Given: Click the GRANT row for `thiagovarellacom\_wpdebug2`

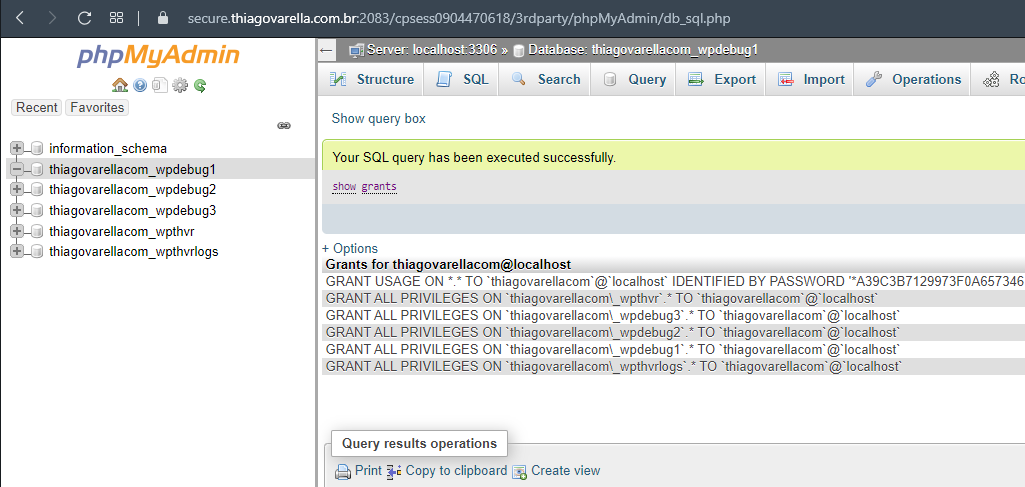Looking at the screenshot, I should [673, 333].
